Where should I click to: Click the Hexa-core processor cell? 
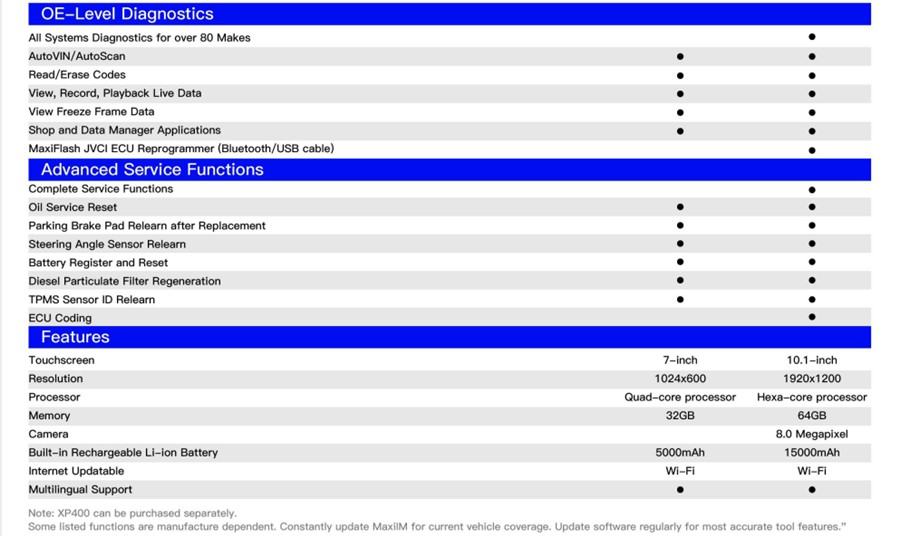point(812,397)
